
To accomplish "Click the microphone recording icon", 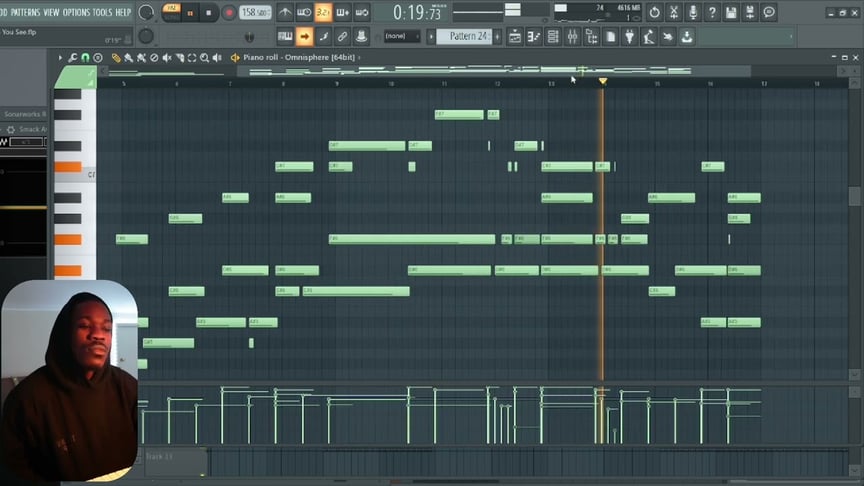I will point(693,12).
